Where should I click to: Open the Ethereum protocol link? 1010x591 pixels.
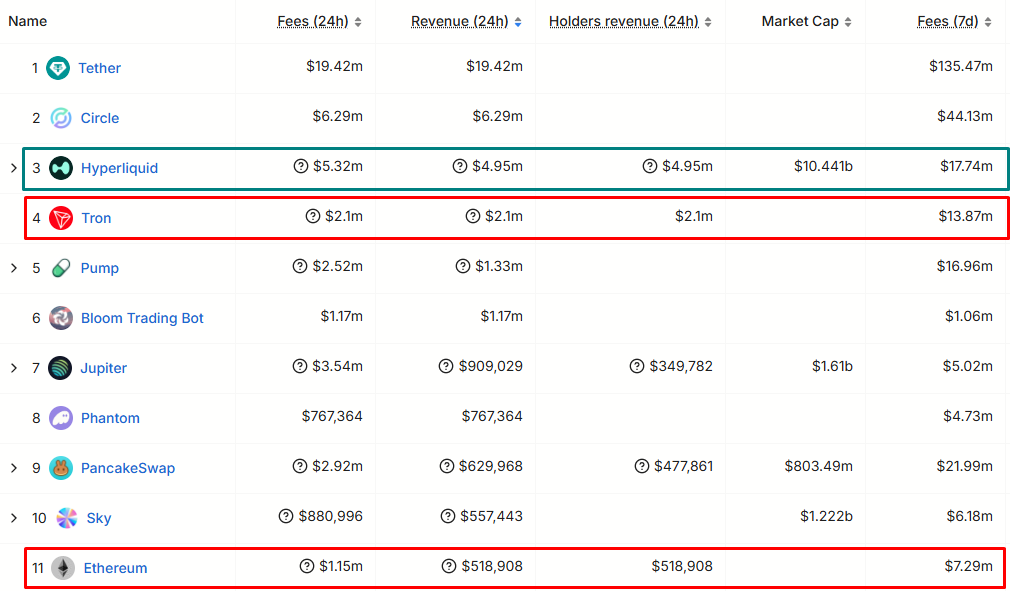(x=115, y=568)
